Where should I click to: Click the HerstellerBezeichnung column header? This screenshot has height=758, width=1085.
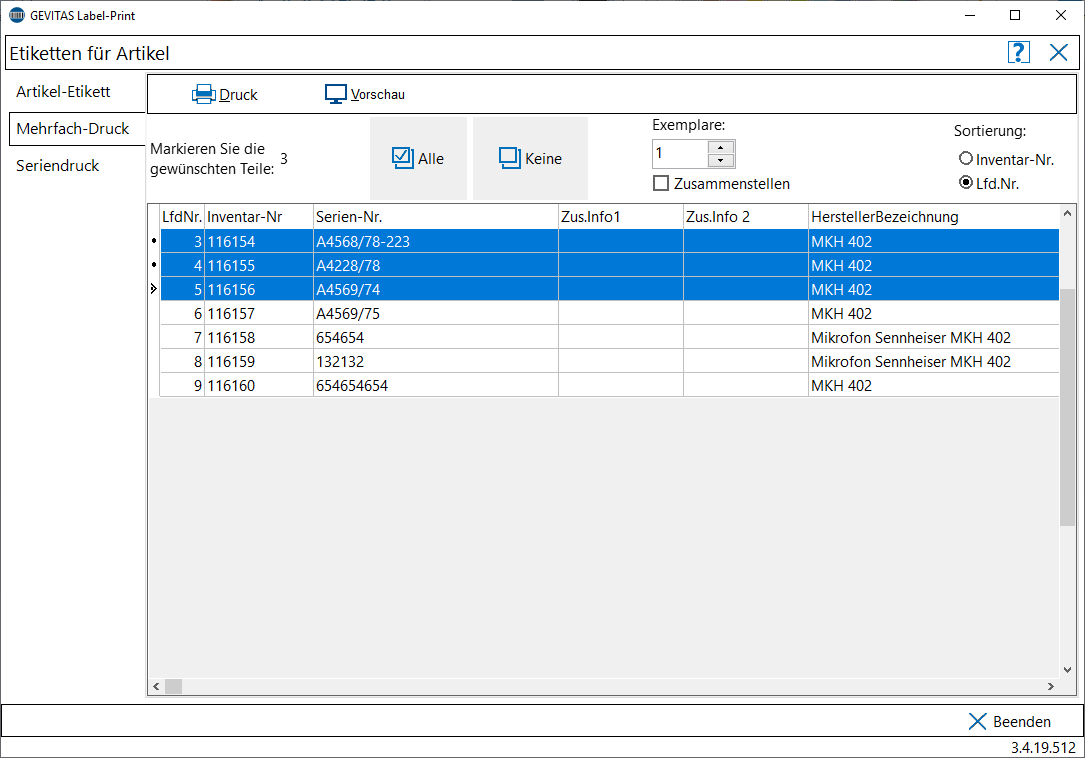933,217
